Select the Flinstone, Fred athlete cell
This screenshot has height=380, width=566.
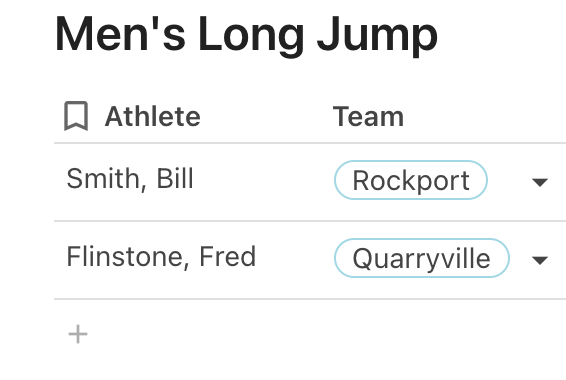click(161, 257)
